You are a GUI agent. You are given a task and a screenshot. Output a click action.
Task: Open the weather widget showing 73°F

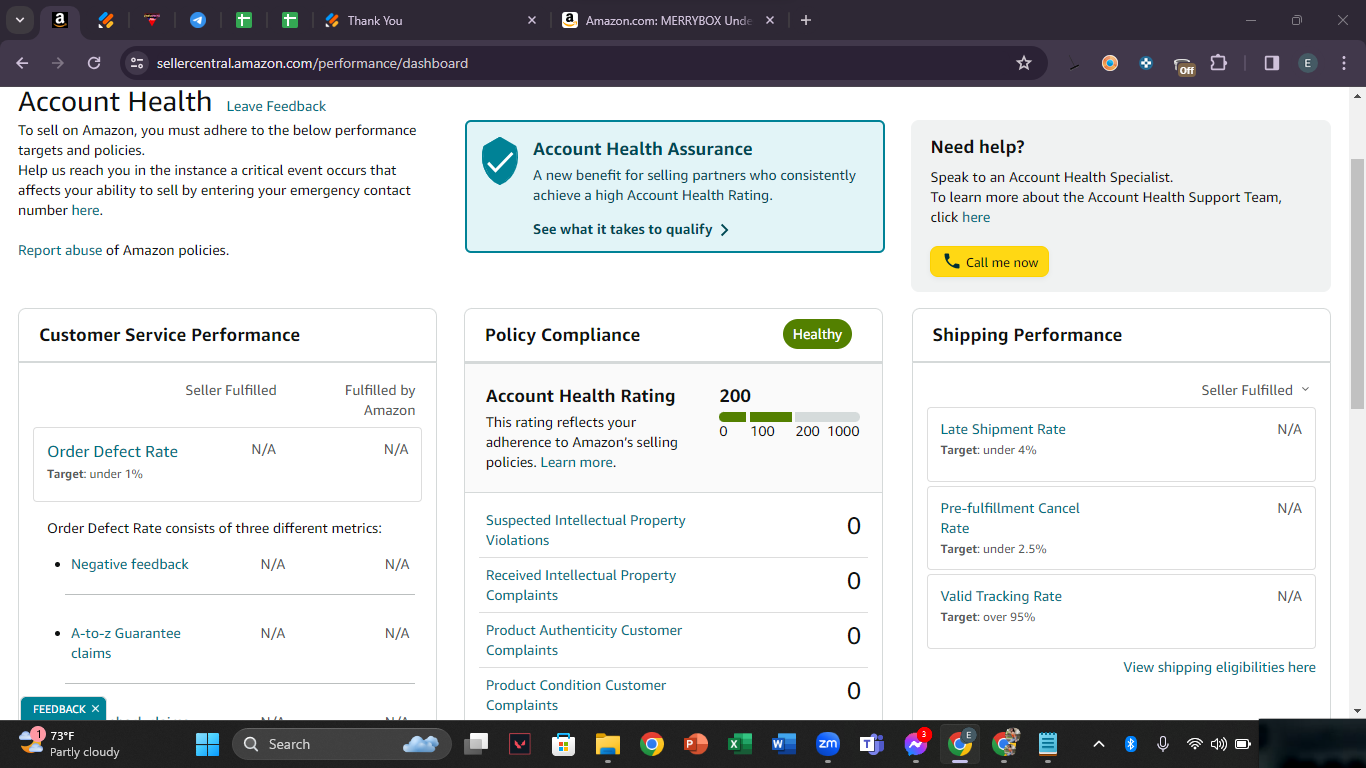[x=70, y=744]
